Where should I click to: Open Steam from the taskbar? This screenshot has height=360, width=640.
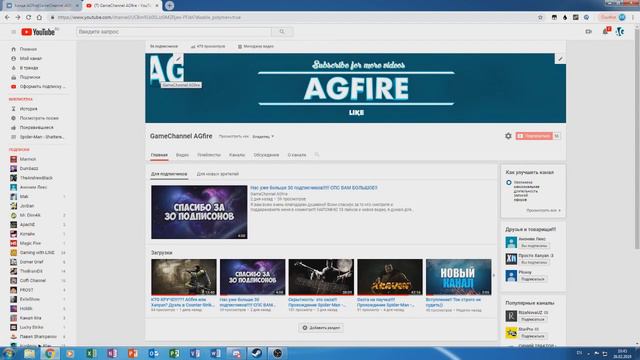tap(256, 353)
